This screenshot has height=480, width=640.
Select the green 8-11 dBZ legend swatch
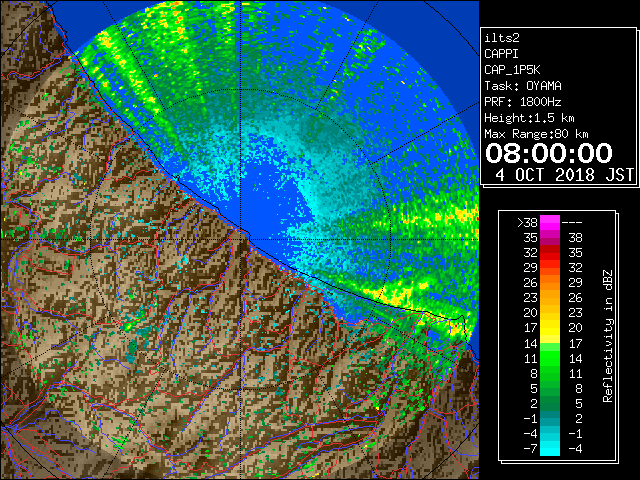550,373
